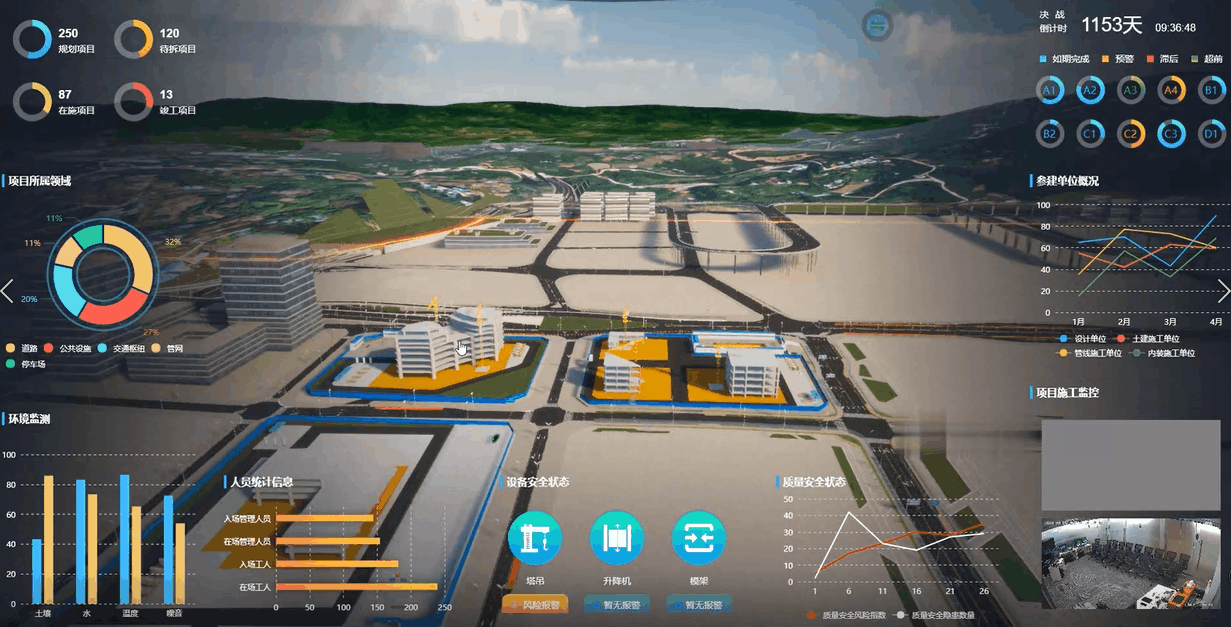Viewport: 1231px width, 627px height.
Task: Open the 参建单位概况 panel header
Action: tap(1067, 181)
